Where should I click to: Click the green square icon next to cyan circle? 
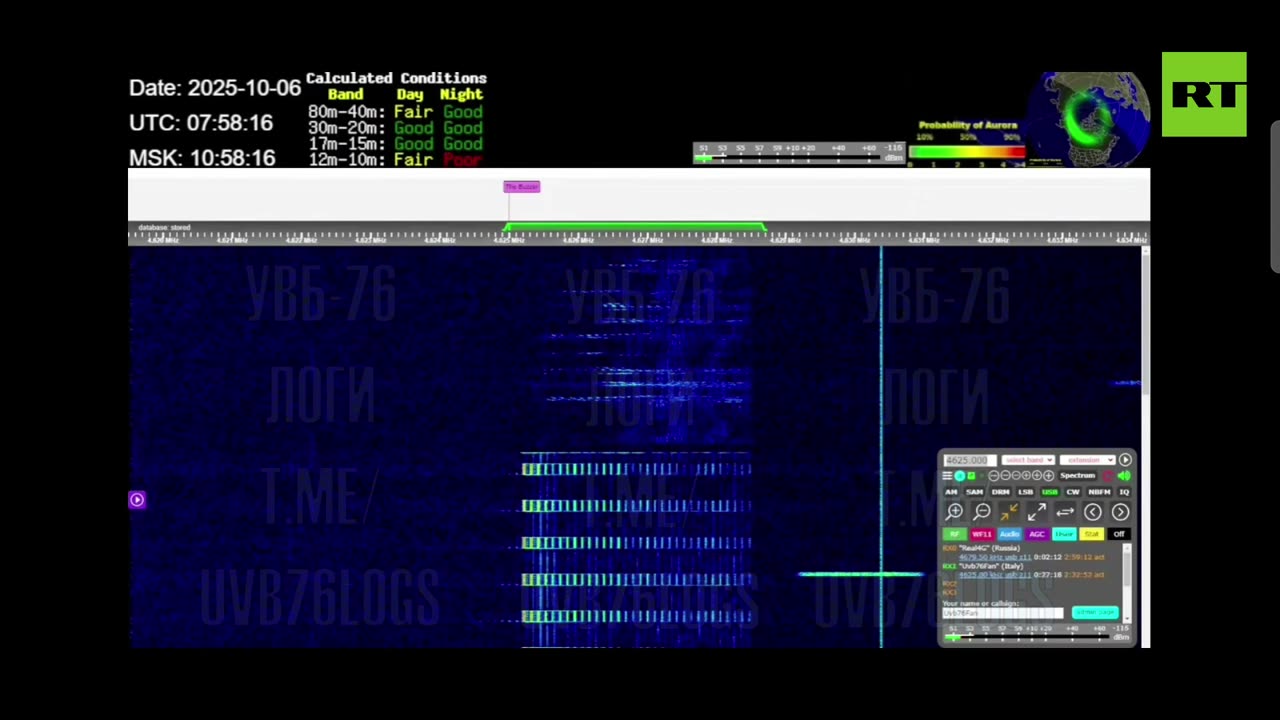(971, 476)
